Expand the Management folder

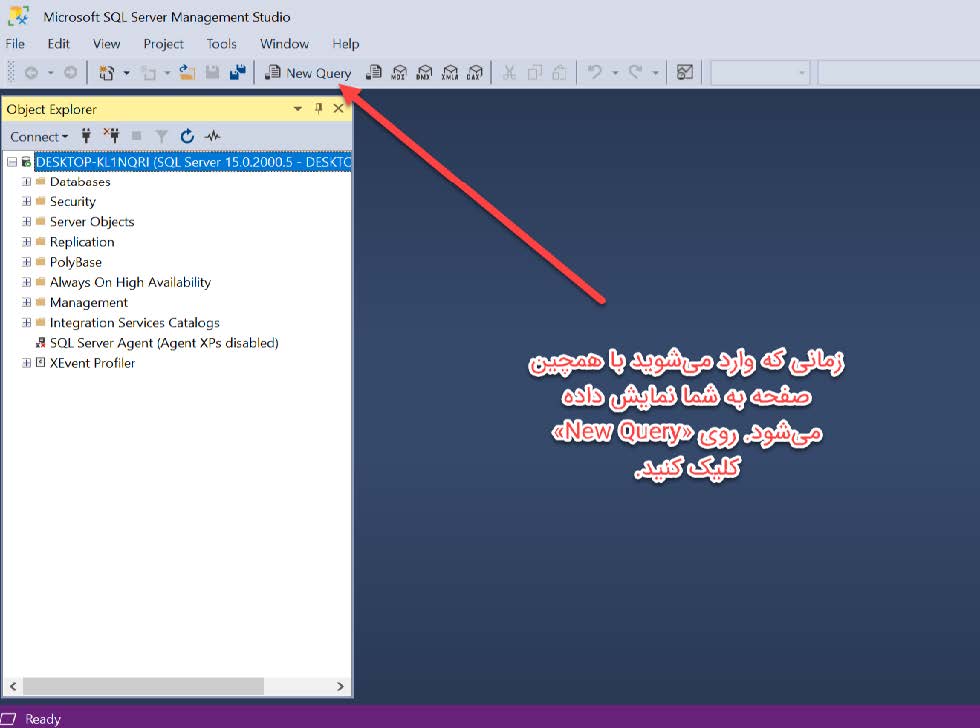[x=26, y=302]
